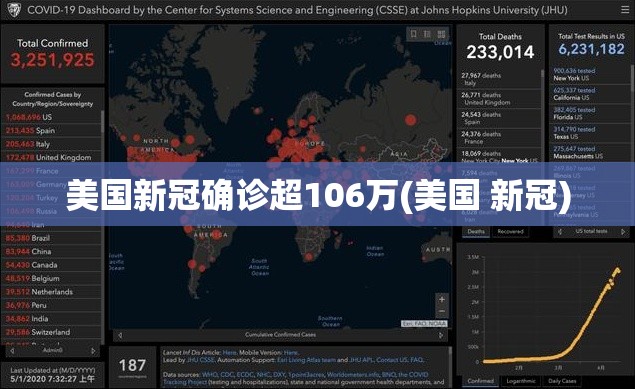The image size is (635, 389).
Task: Select the France 24,376 deaths row
Action: 499,138
